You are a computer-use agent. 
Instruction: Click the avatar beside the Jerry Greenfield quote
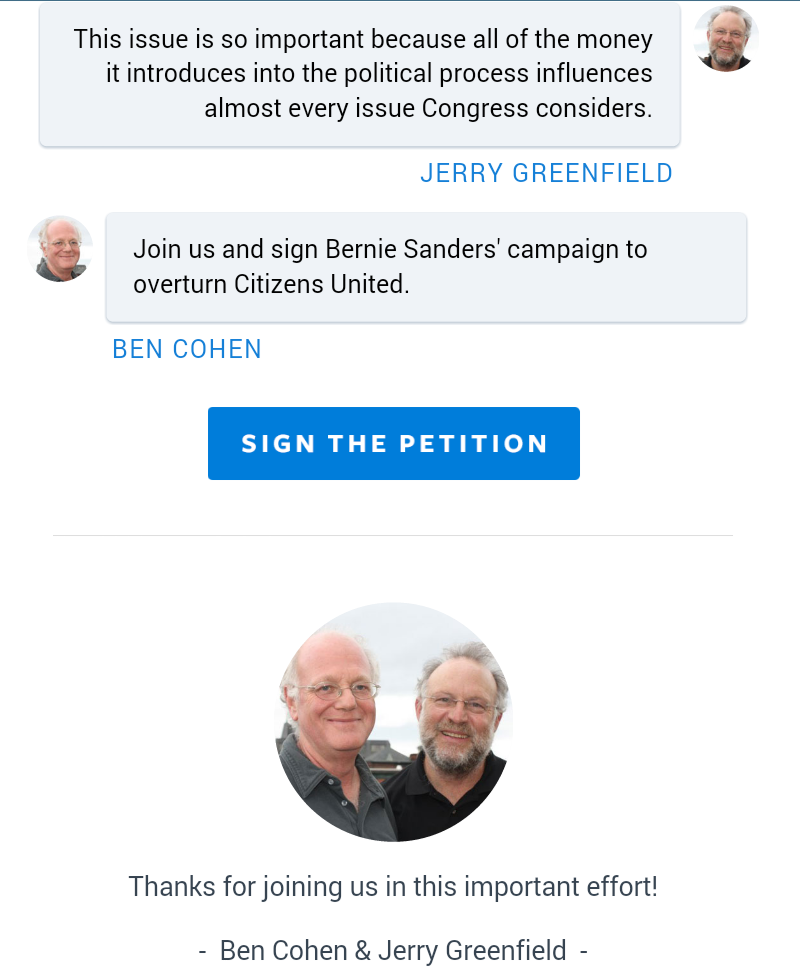pos(726,39)
